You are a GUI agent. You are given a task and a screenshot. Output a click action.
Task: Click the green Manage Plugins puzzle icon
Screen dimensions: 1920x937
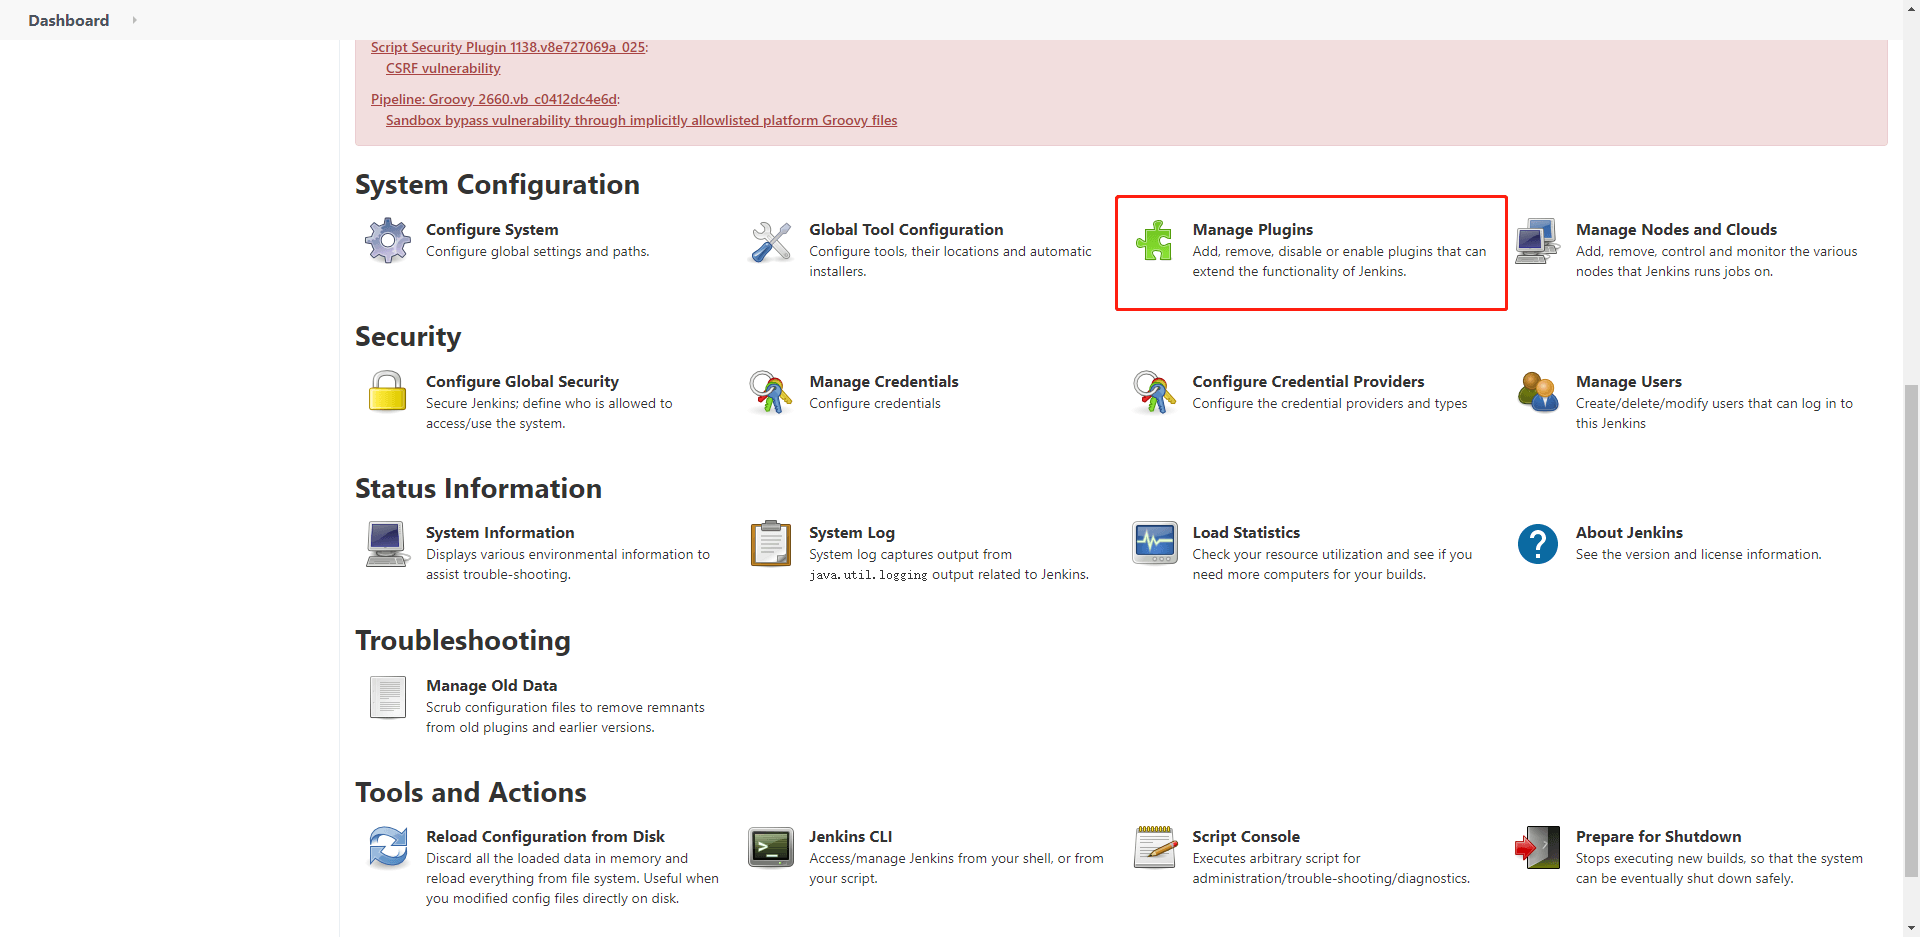1154,241
